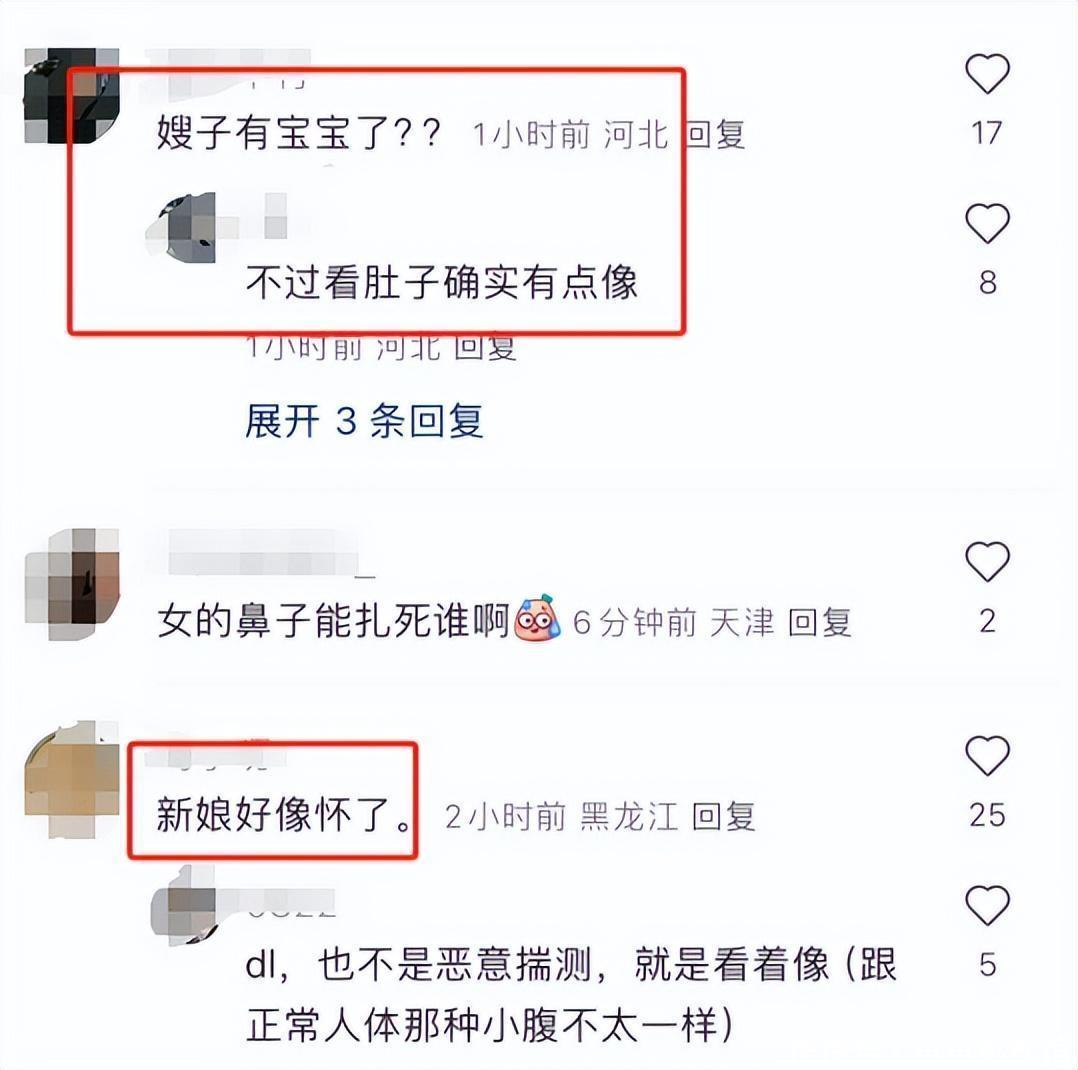The height and width of the screenshot is (1070, 1078).
Task: Like the reply 不过看肚子确实有点像
Action: point(987,223)
